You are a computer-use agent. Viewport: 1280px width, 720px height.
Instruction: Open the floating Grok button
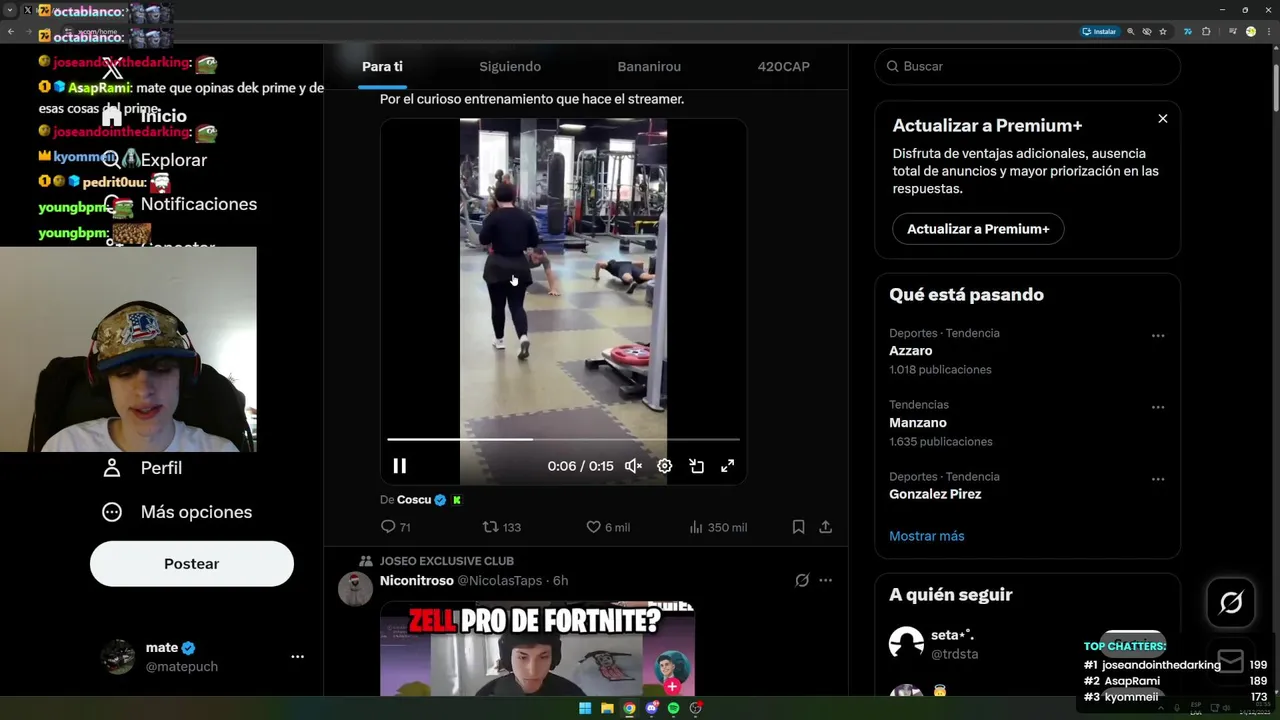coord(1231,602)
